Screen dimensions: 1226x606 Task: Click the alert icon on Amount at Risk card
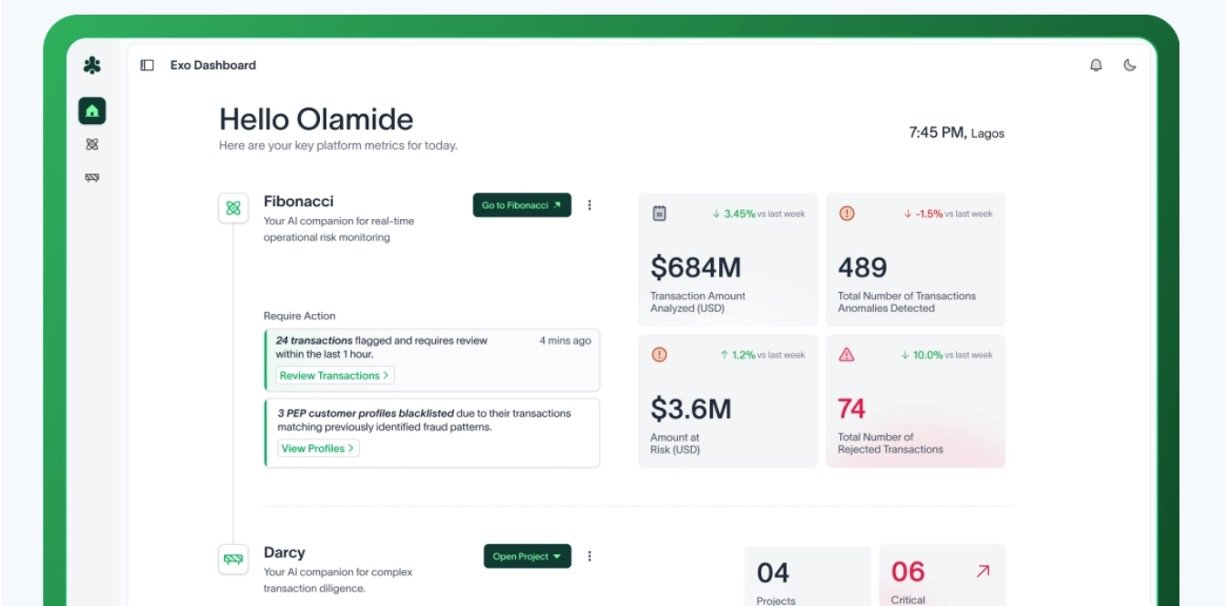(x=659, y=354)
